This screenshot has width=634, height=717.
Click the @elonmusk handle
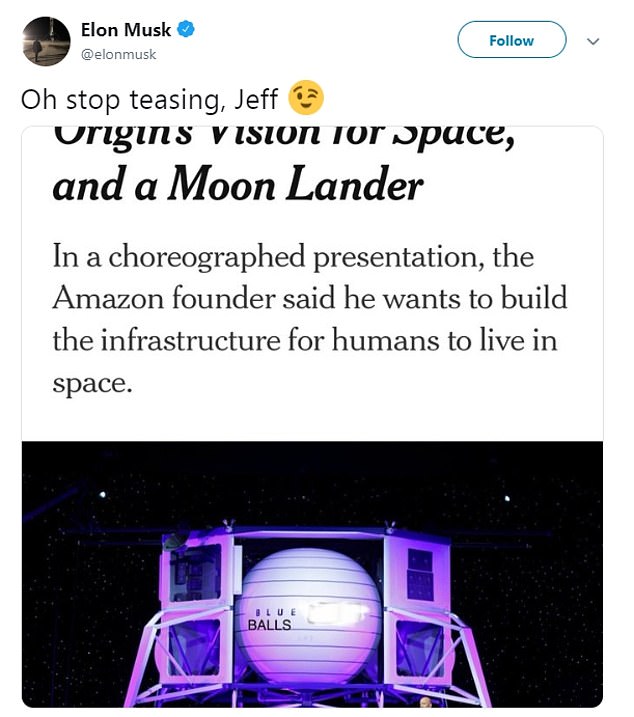118,54
